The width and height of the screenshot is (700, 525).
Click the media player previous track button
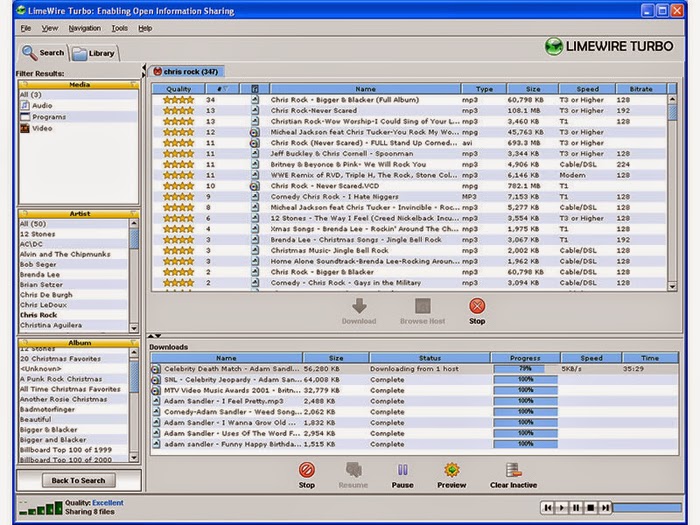547,508
